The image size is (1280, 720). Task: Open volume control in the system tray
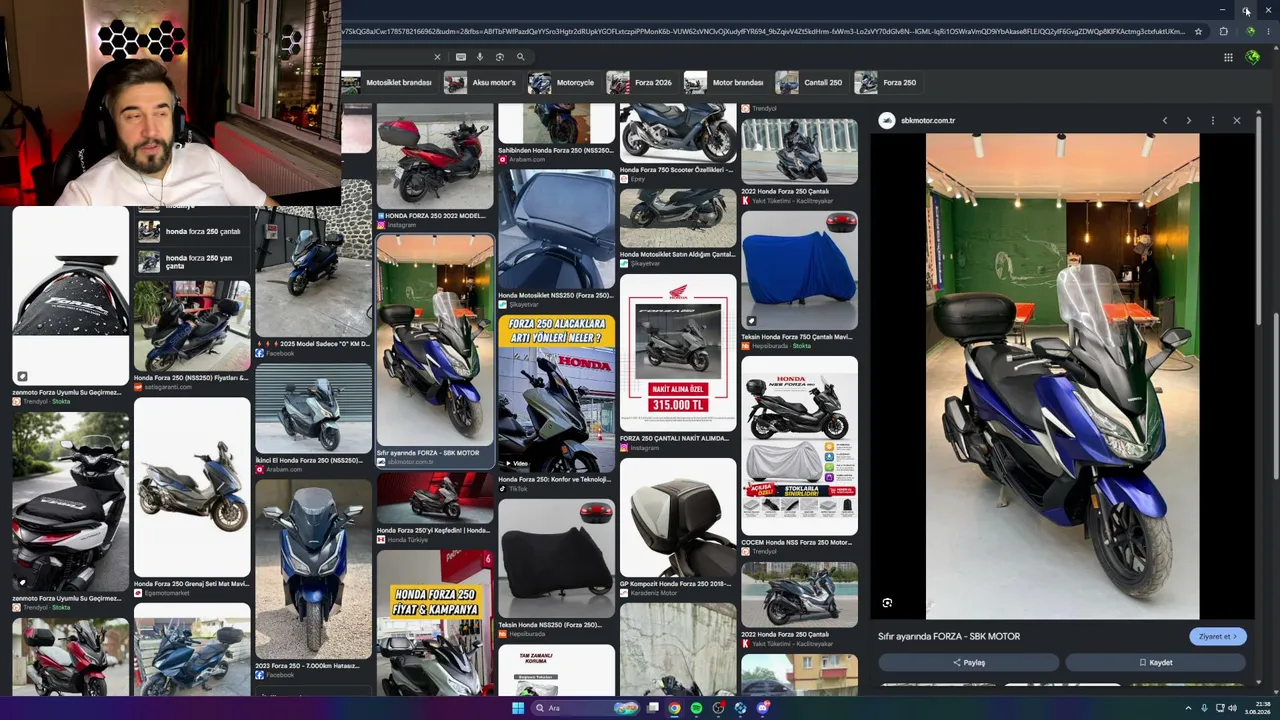click(1232, 708)
